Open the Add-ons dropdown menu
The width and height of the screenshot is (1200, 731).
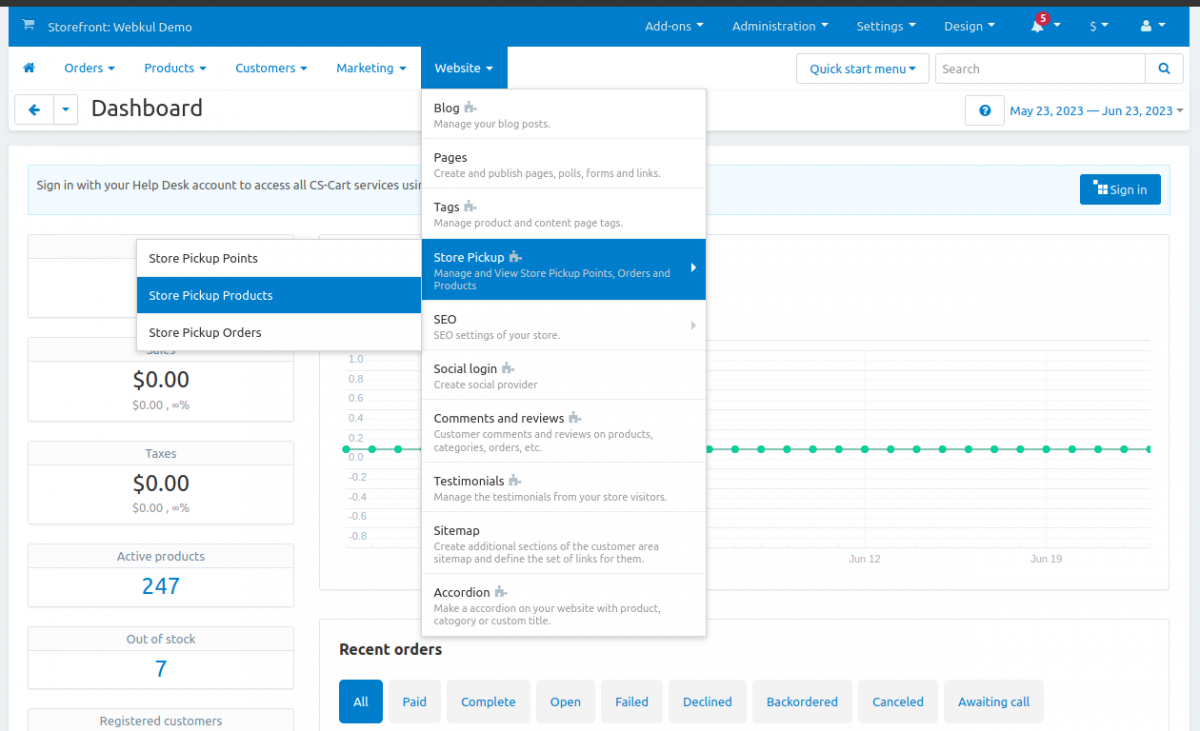pyautogui.click(x=674, y=26)
